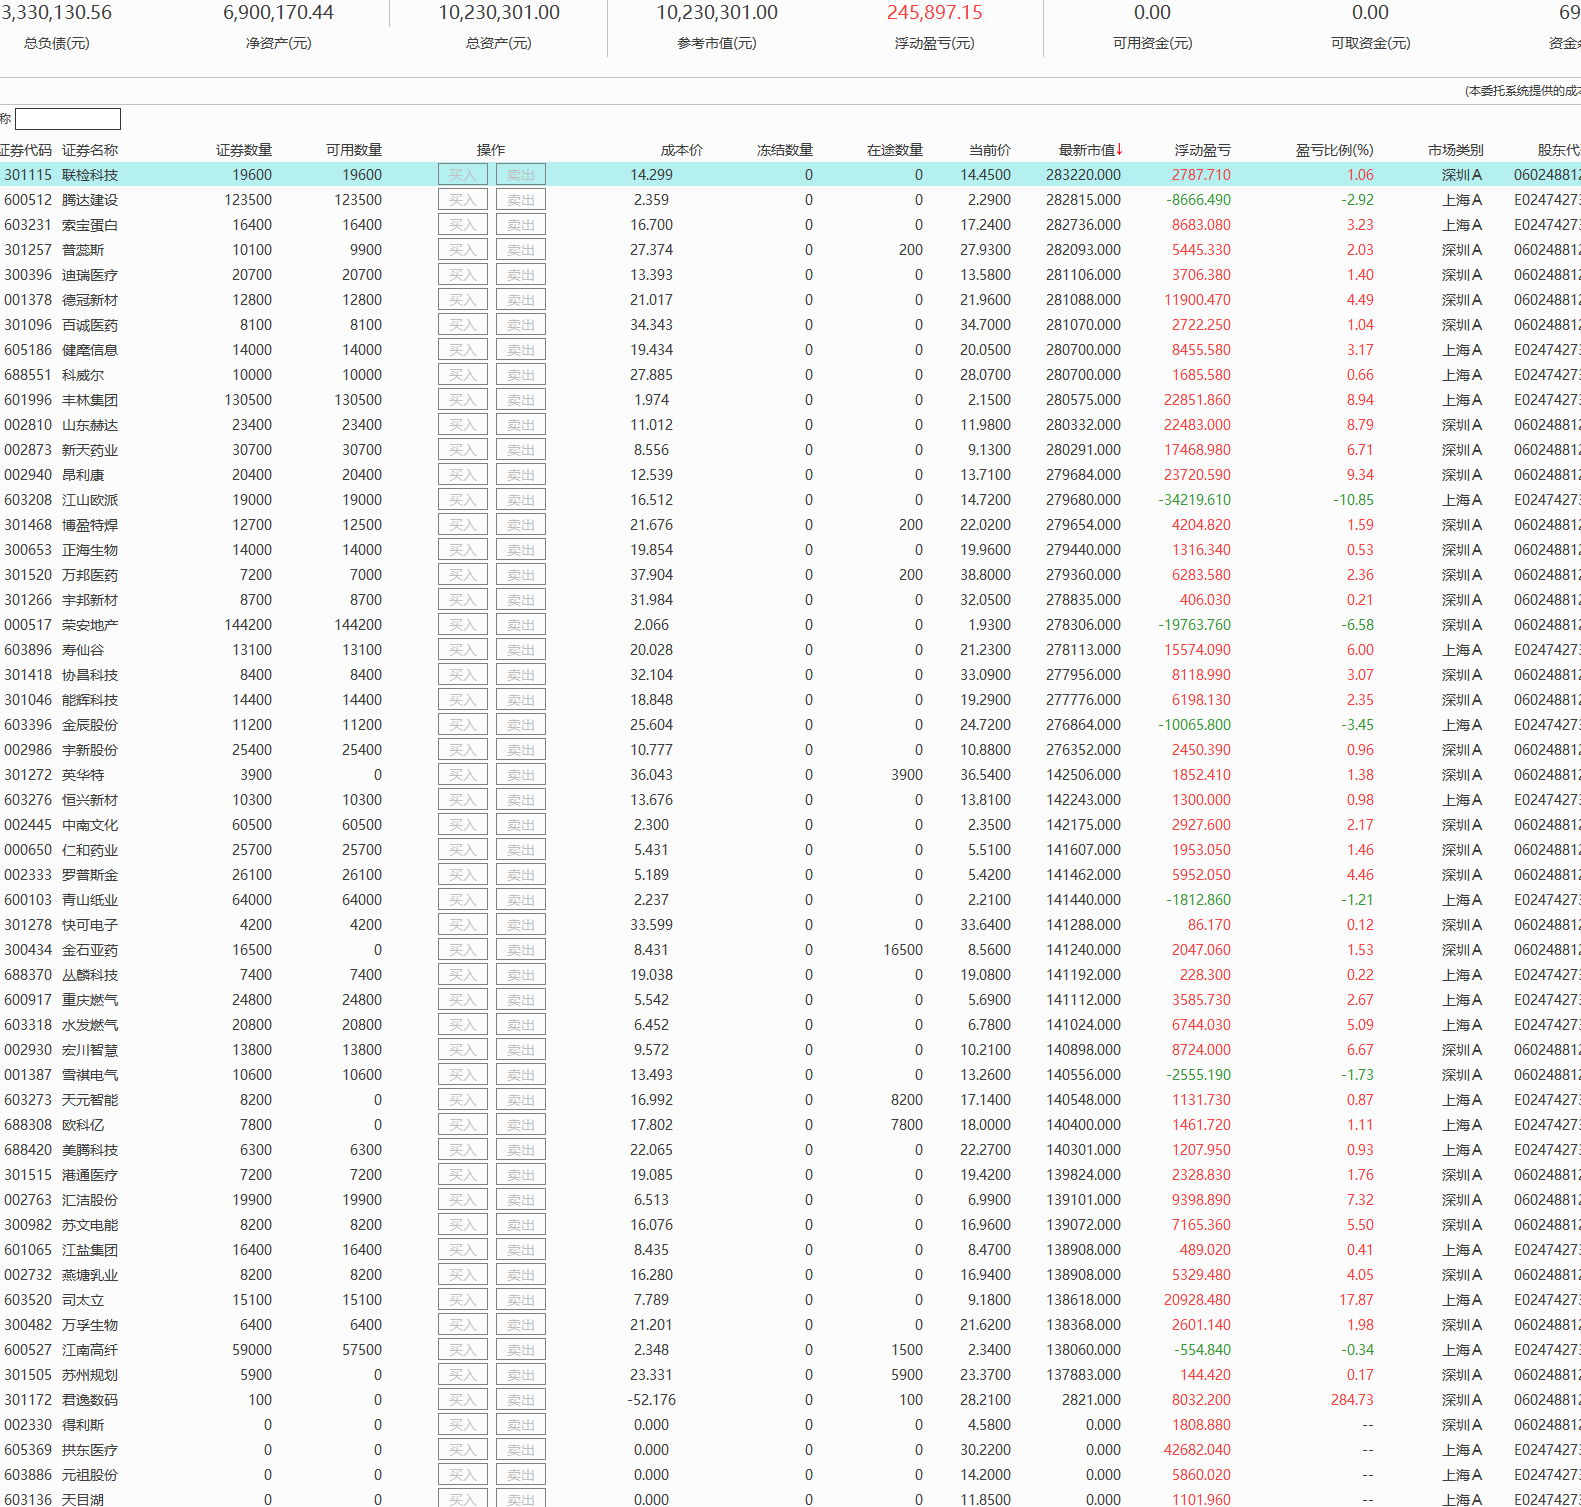Select stock code 603276 恒兴新材 row

click(790, 800)
